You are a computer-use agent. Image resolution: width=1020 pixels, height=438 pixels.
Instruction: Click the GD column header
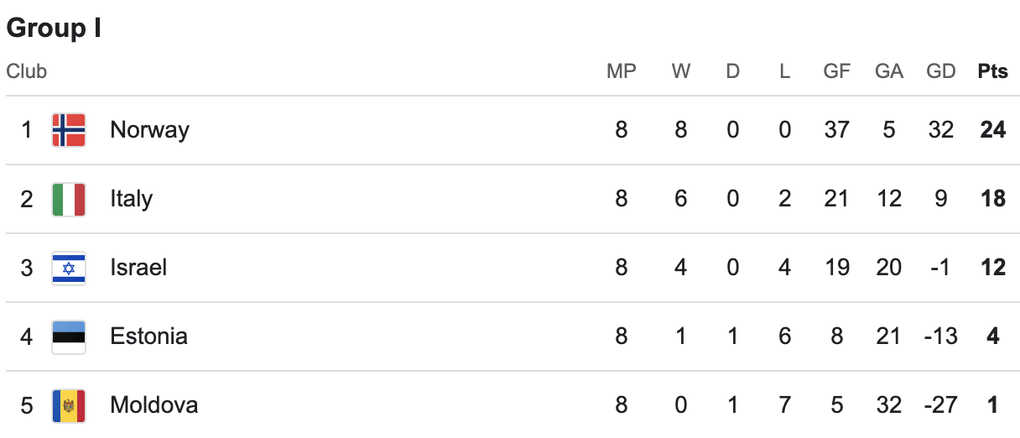point(940,72)
